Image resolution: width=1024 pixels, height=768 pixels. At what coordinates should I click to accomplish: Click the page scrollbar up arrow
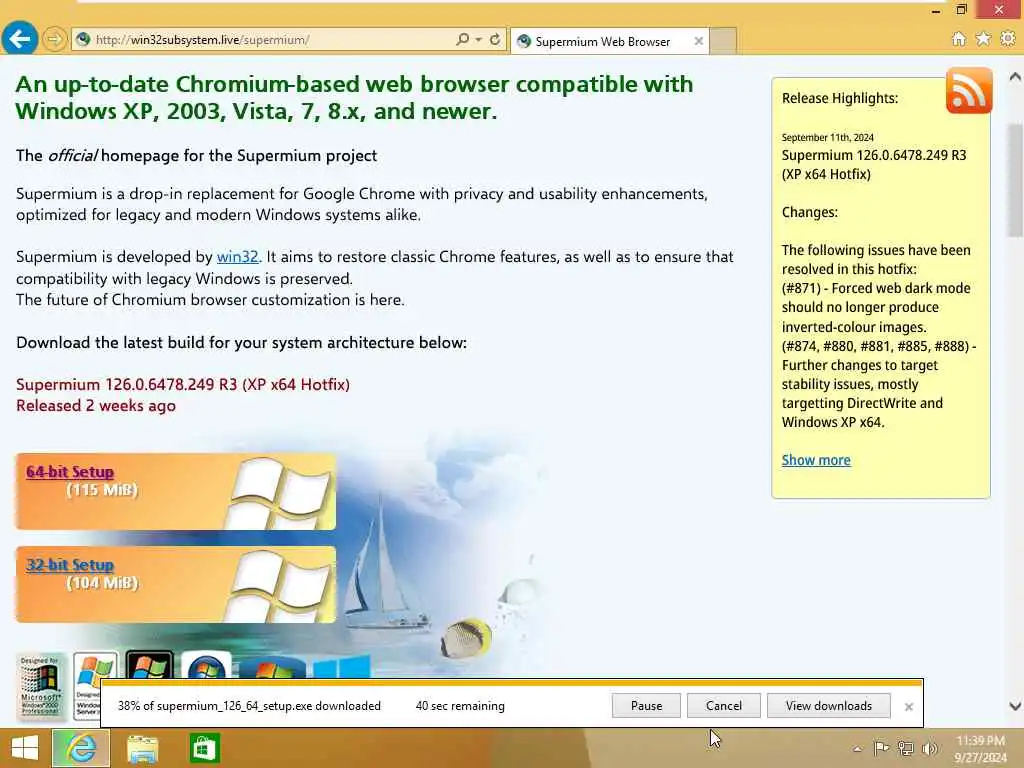pos(1015,77)
